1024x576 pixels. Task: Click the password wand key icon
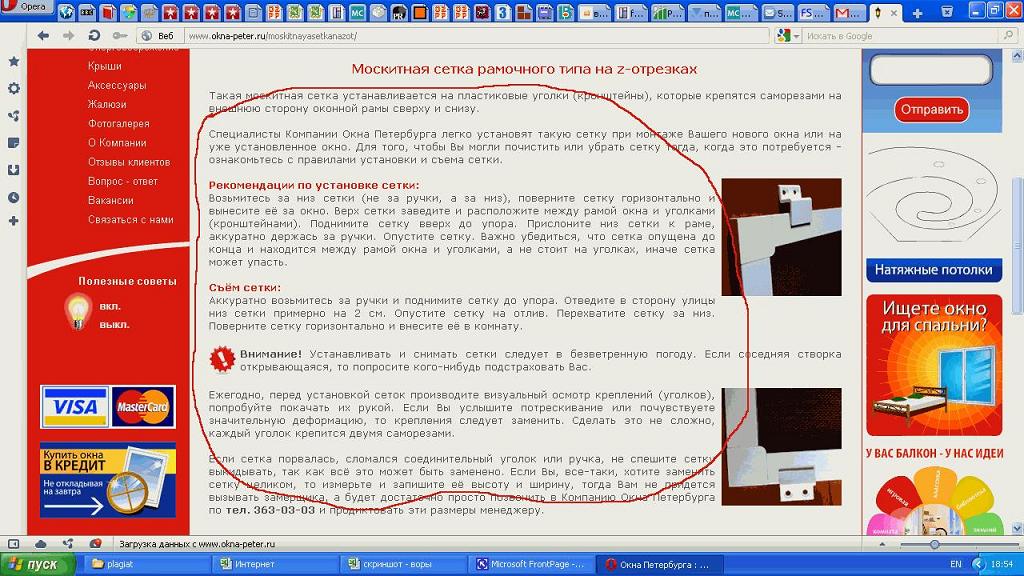pos(120,36)
